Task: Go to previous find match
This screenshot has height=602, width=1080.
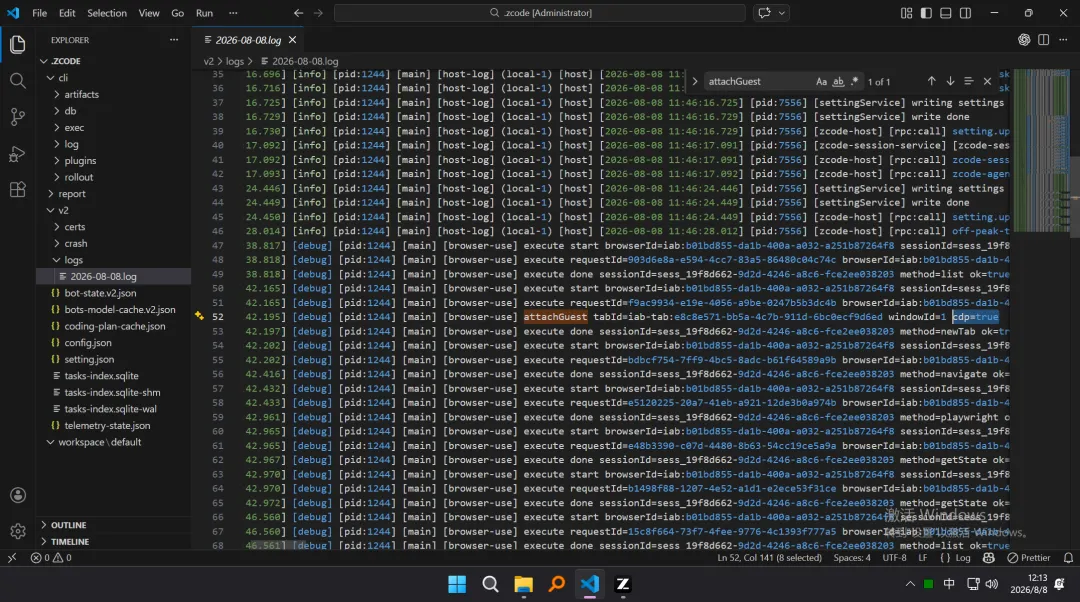Action: (x=931, y=81)
